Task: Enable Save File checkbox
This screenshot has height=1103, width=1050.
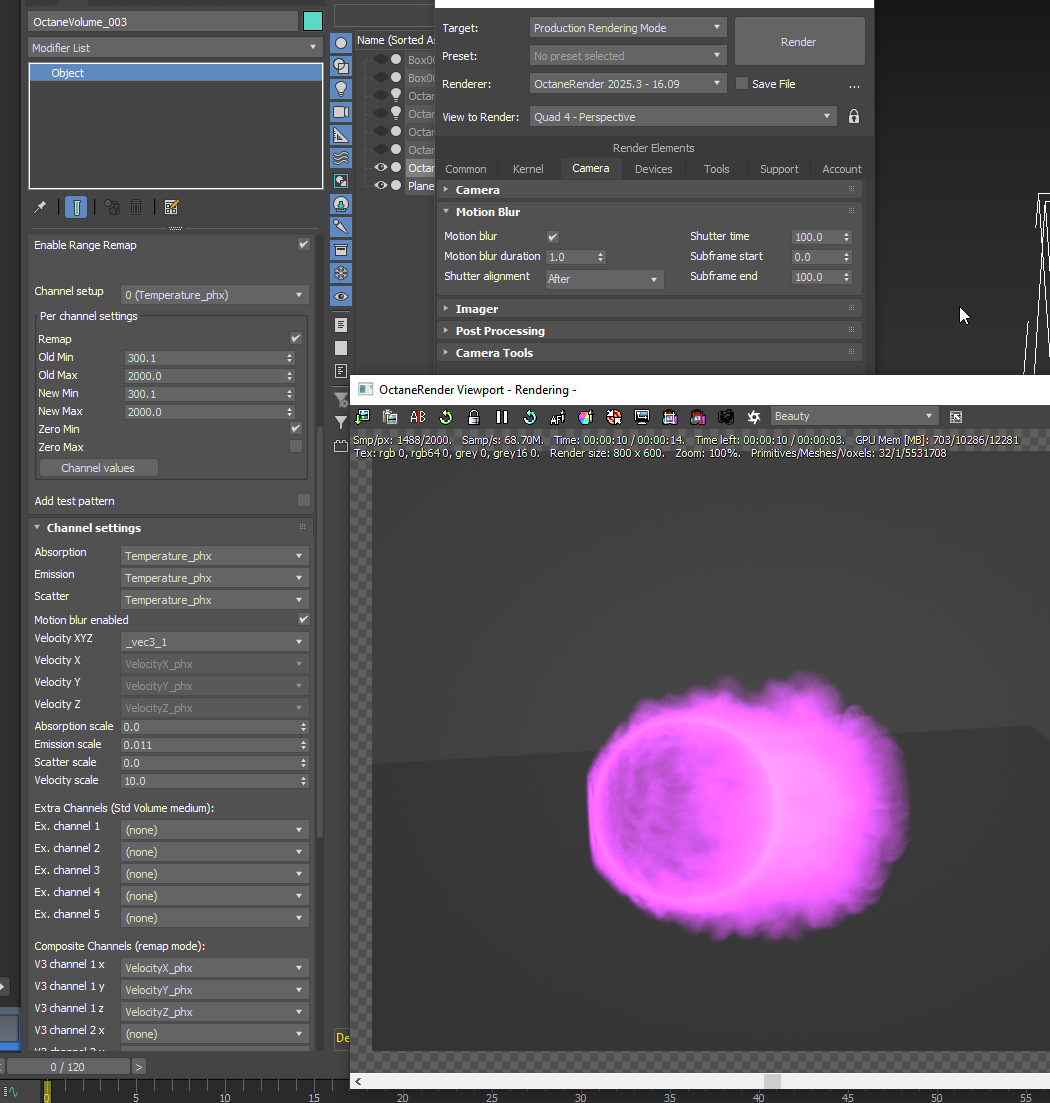Action: (x=741, y=84)
